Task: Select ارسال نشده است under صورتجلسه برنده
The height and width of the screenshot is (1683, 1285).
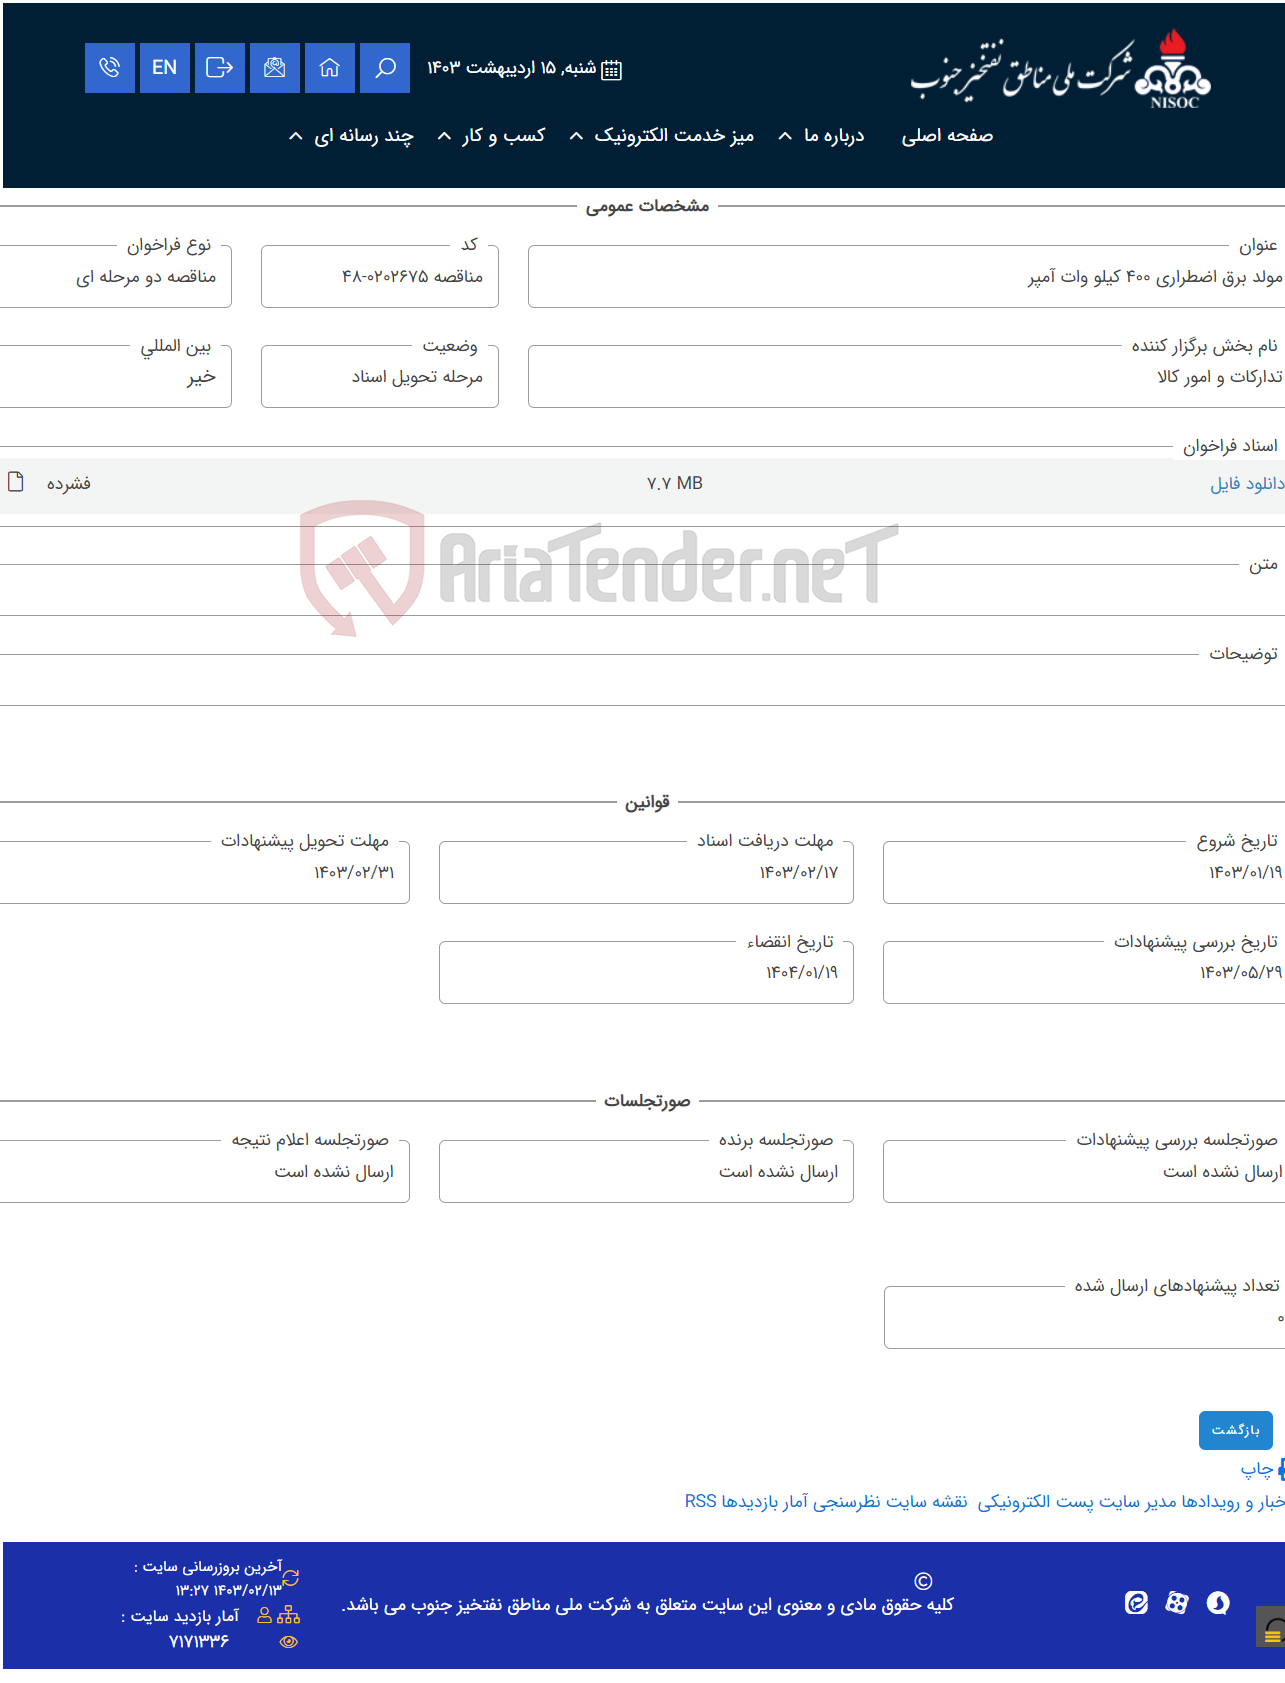Action: click(779, 1172)
